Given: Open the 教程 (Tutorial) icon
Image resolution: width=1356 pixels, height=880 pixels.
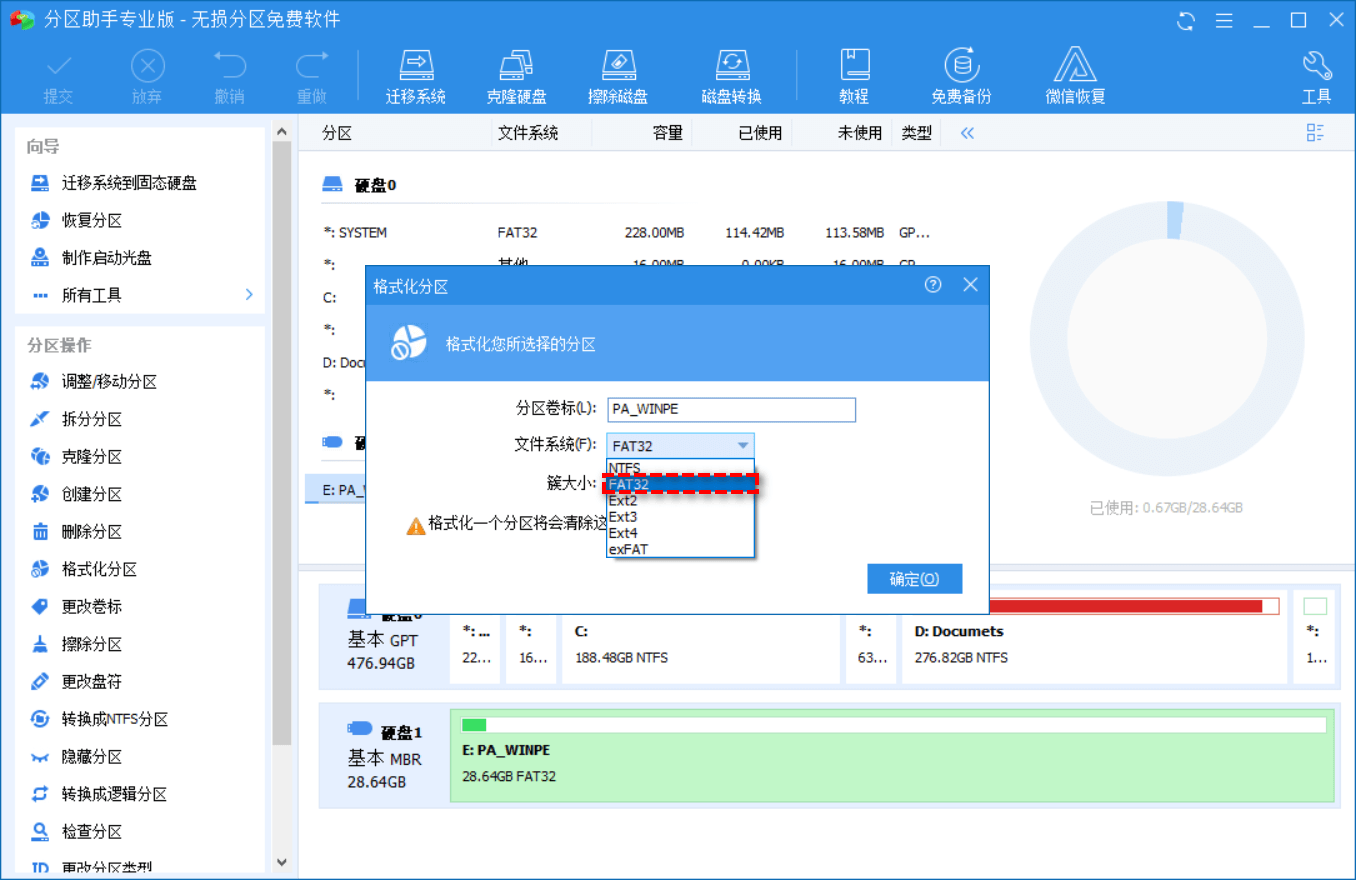Looking at the screenshot, I should (x=855, y=75).
